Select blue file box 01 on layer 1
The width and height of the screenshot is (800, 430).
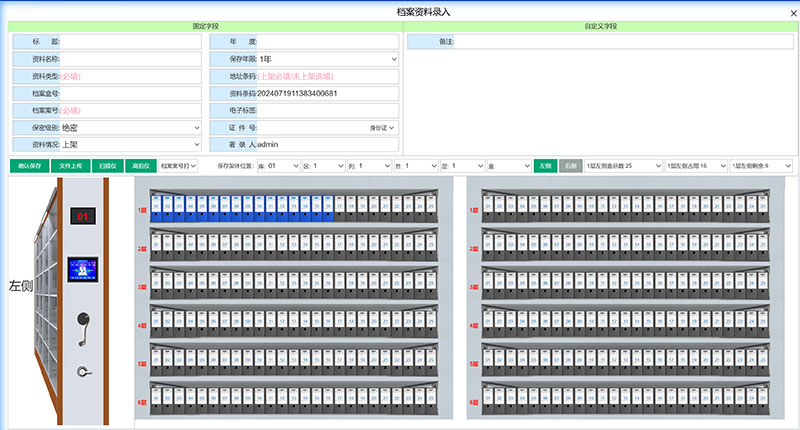click(156, 207)
